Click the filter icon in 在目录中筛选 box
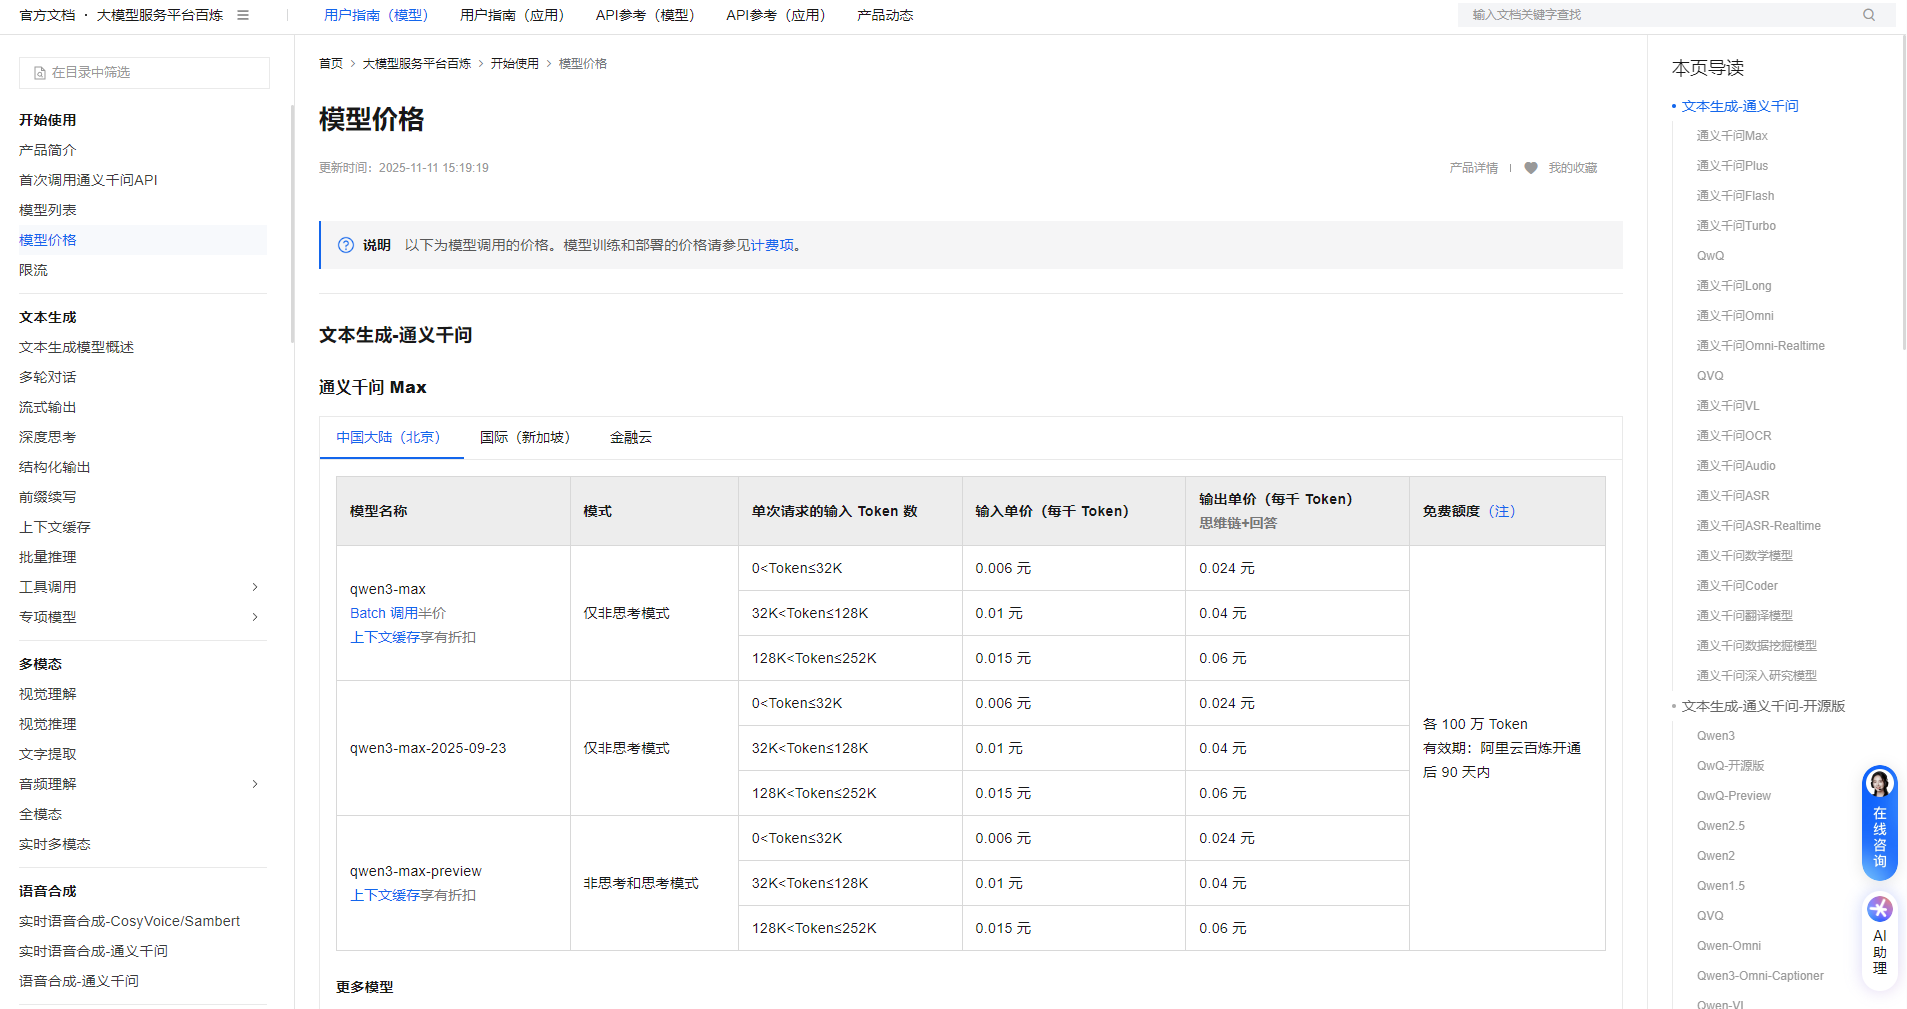1907x1009 pixels. point(40,73)
